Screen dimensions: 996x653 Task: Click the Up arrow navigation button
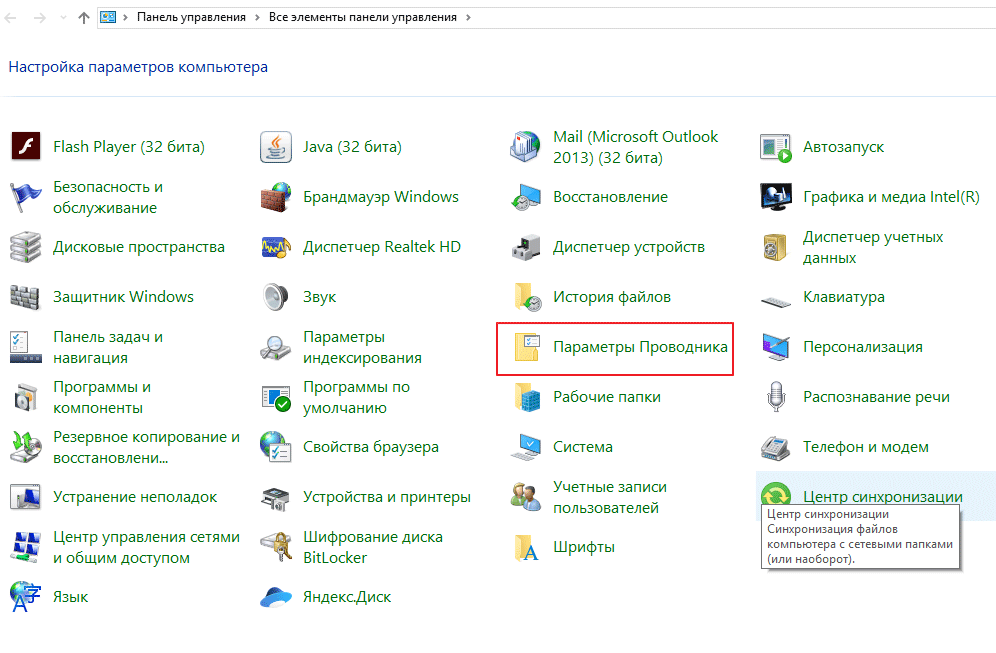tap(82, 17)
